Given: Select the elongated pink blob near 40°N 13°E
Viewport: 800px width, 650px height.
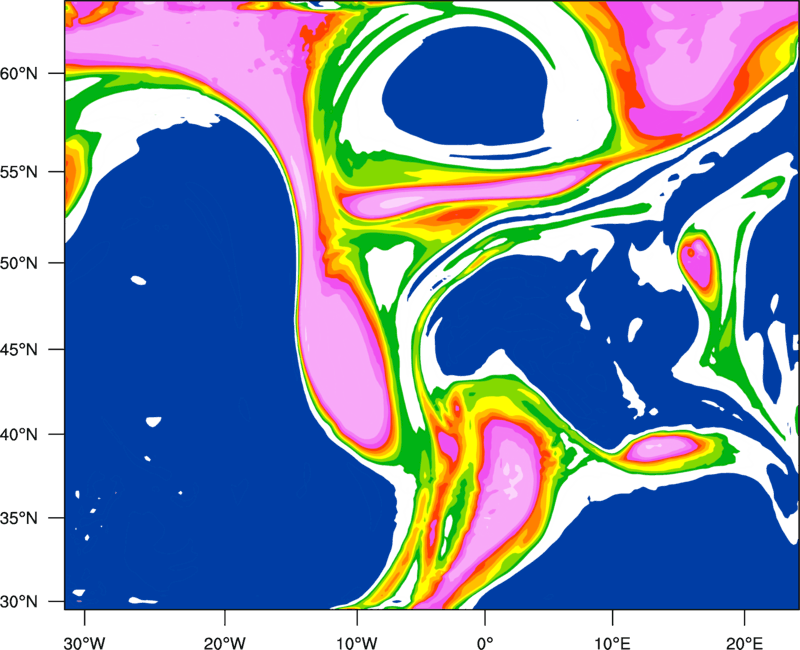Looking at the screenshot, I should point(660,446).
